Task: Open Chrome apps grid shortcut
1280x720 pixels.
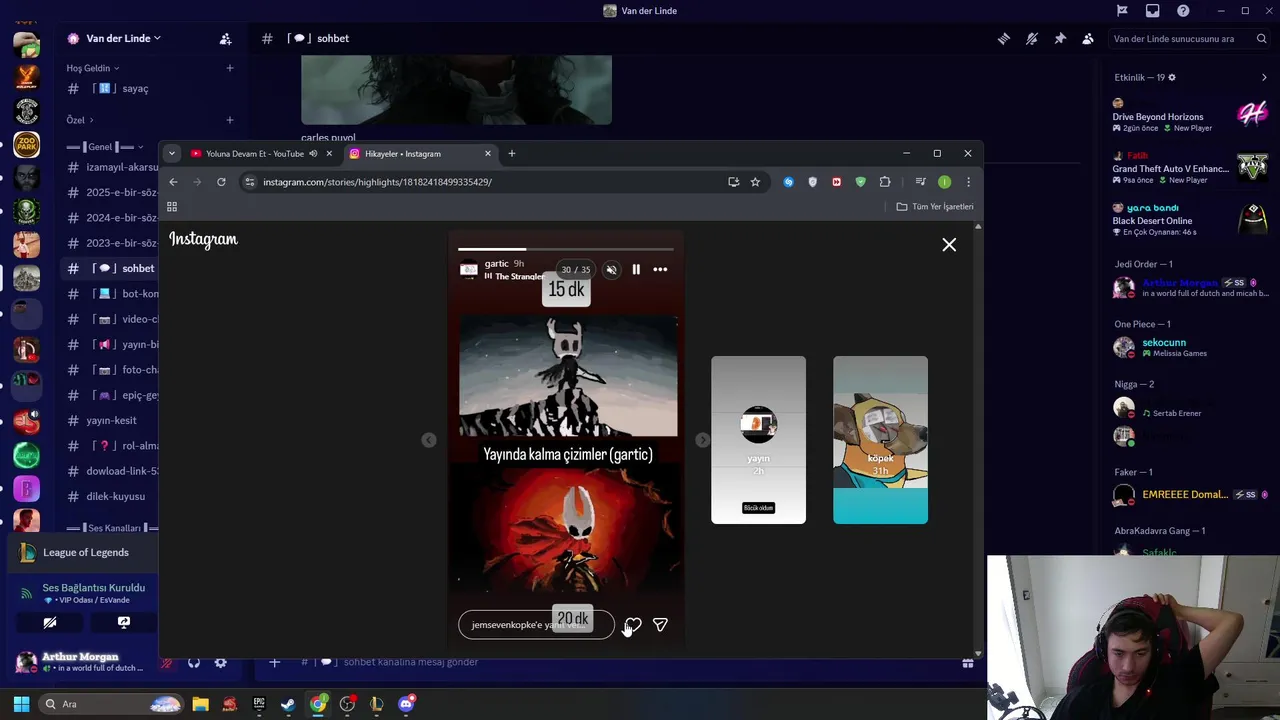Action: 172,207
